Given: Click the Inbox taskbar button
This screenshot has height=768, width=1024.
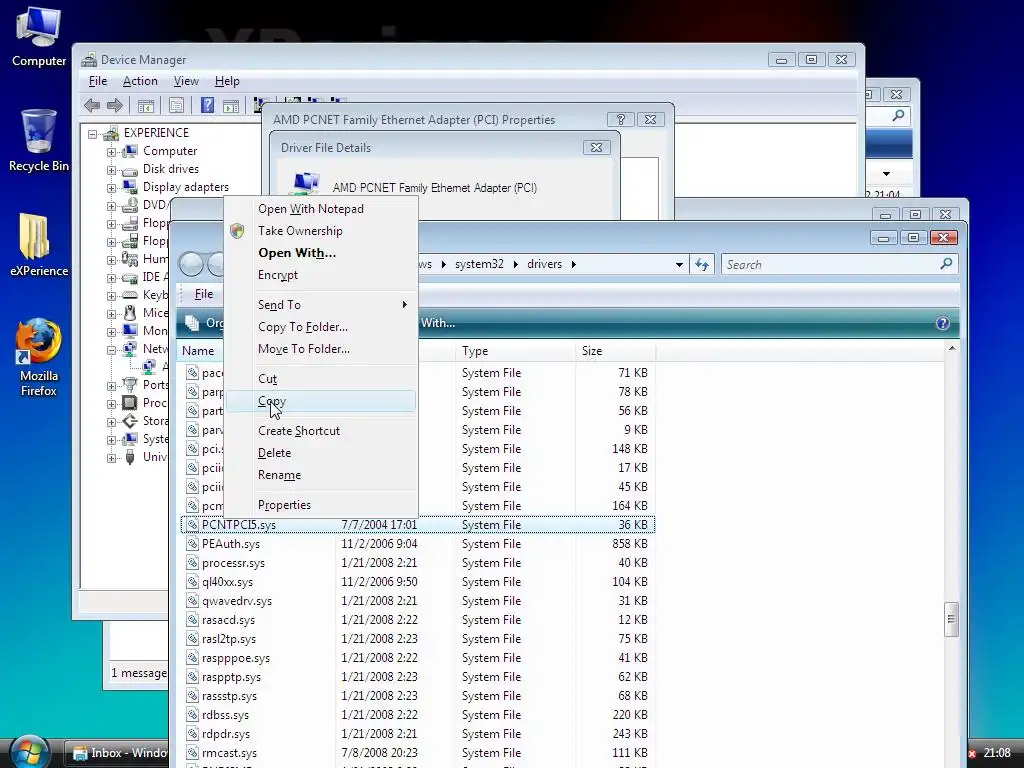Looking at the screenshot, I should click(x=119, y=753).
